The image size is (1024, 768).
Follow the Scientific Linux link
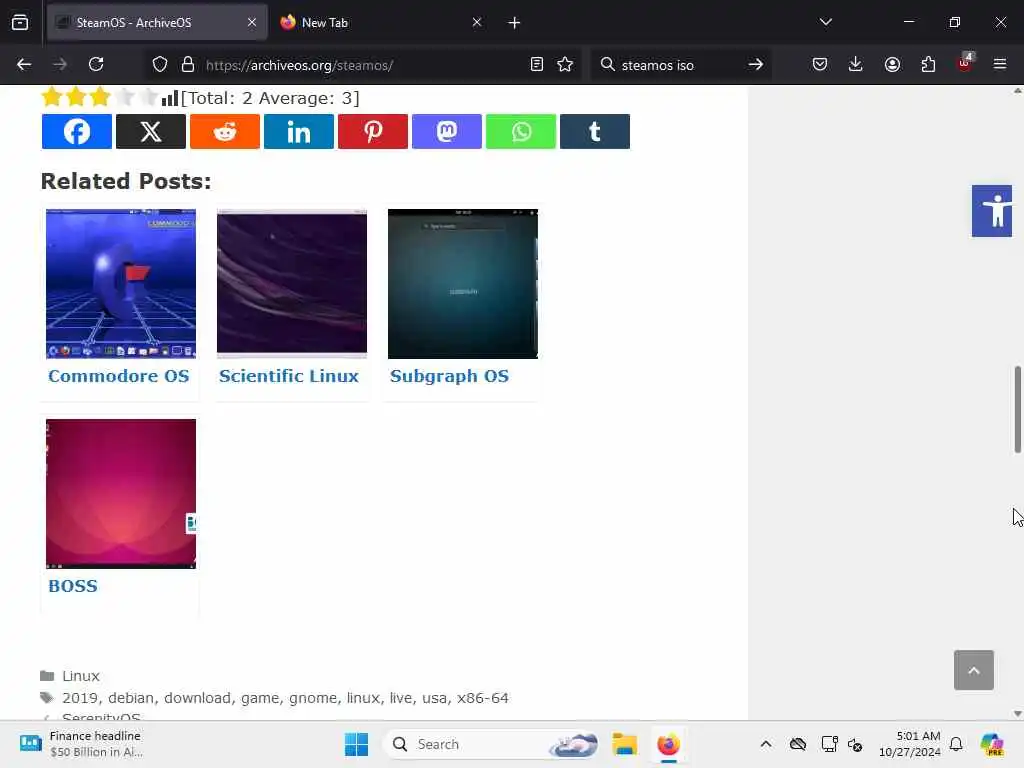(289, 376)
